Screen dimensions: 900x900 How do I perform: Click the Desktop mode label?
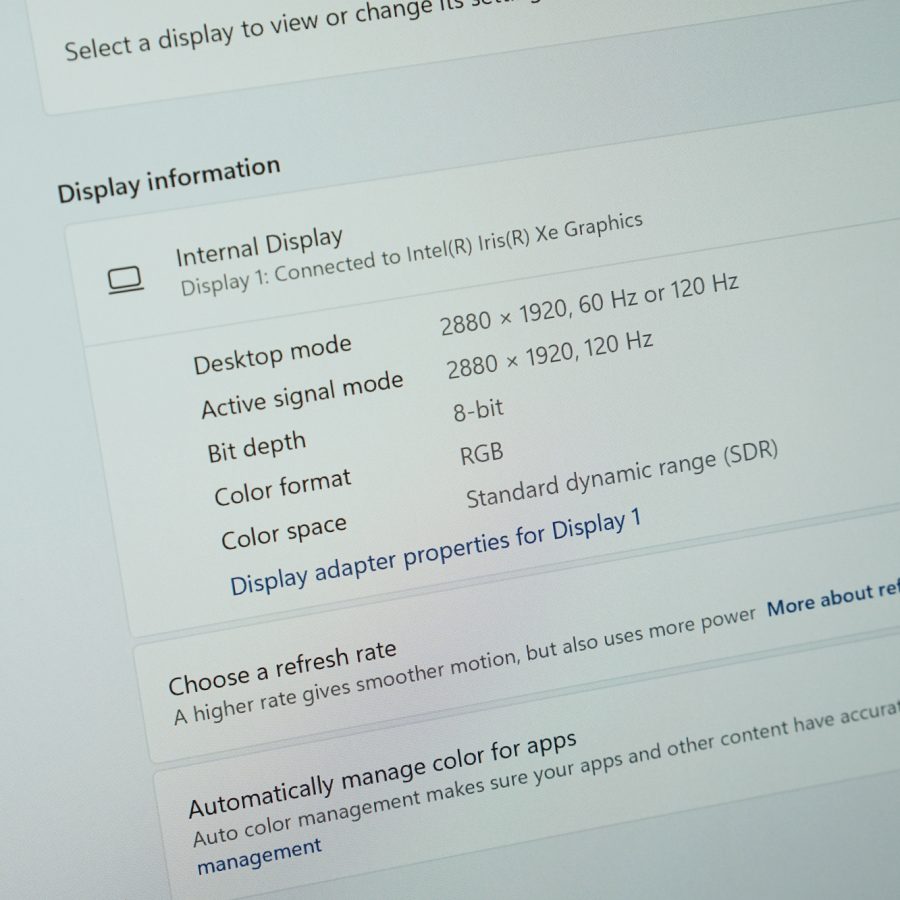273,355
